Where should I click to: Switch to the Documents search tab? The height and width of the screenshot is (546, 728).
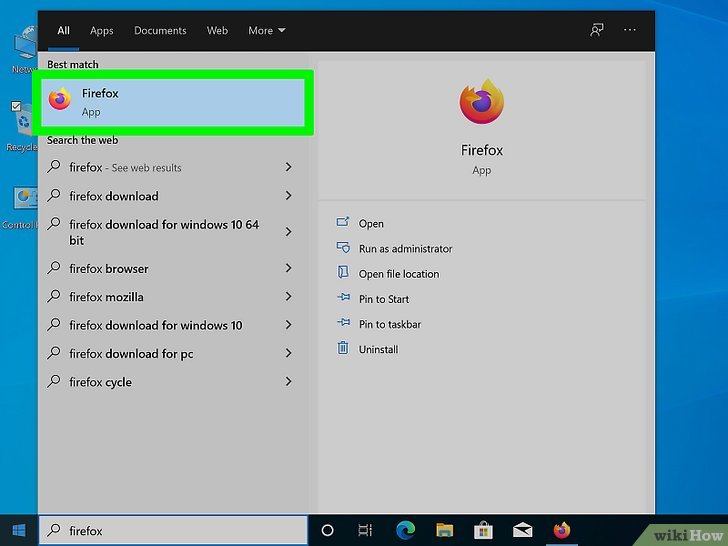click(x=160, y=31)
